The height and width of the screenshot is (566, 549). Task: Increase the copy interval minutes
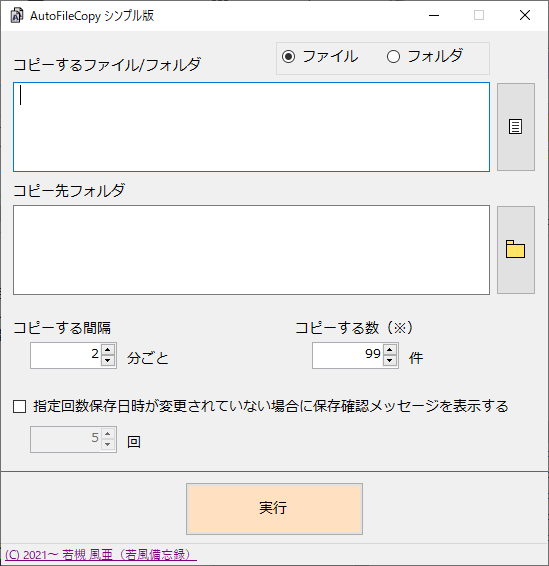(x=108, y=349)
